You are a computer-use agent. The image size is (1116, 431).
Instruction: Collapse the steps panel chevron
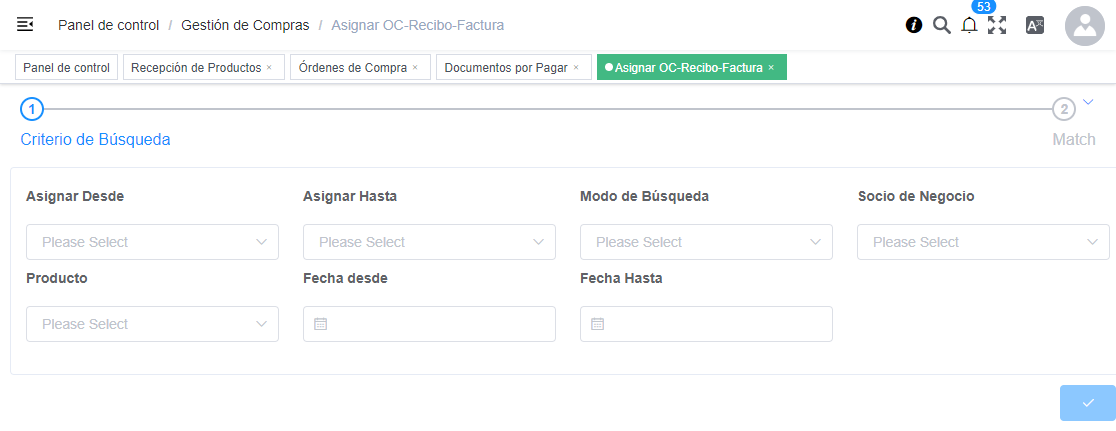[1089, 101]
